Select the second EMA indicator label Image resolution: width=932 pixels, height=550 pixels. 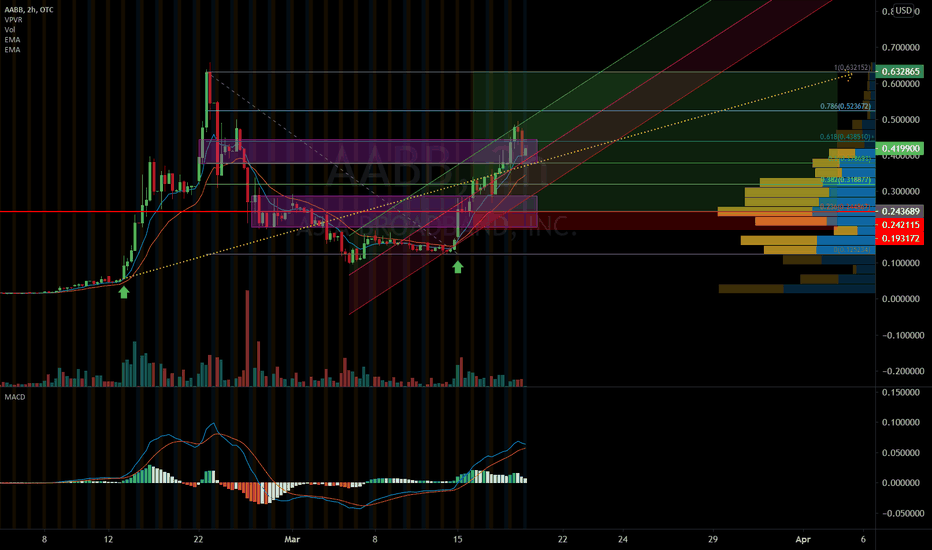point(12,50)
